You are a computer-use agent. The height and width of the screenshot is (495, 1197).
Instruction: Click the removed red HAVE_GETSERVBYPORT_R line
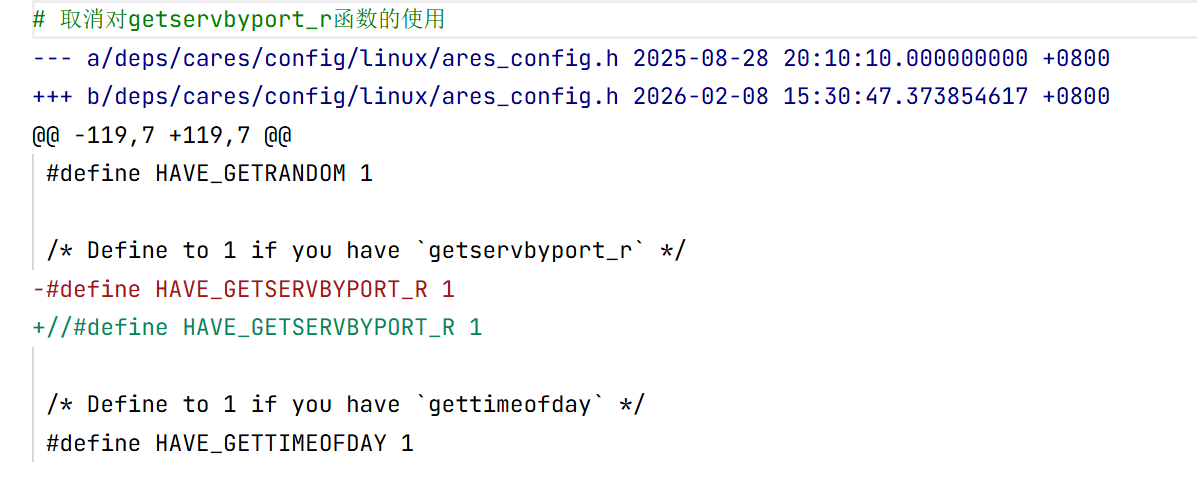tap(243, 289)
